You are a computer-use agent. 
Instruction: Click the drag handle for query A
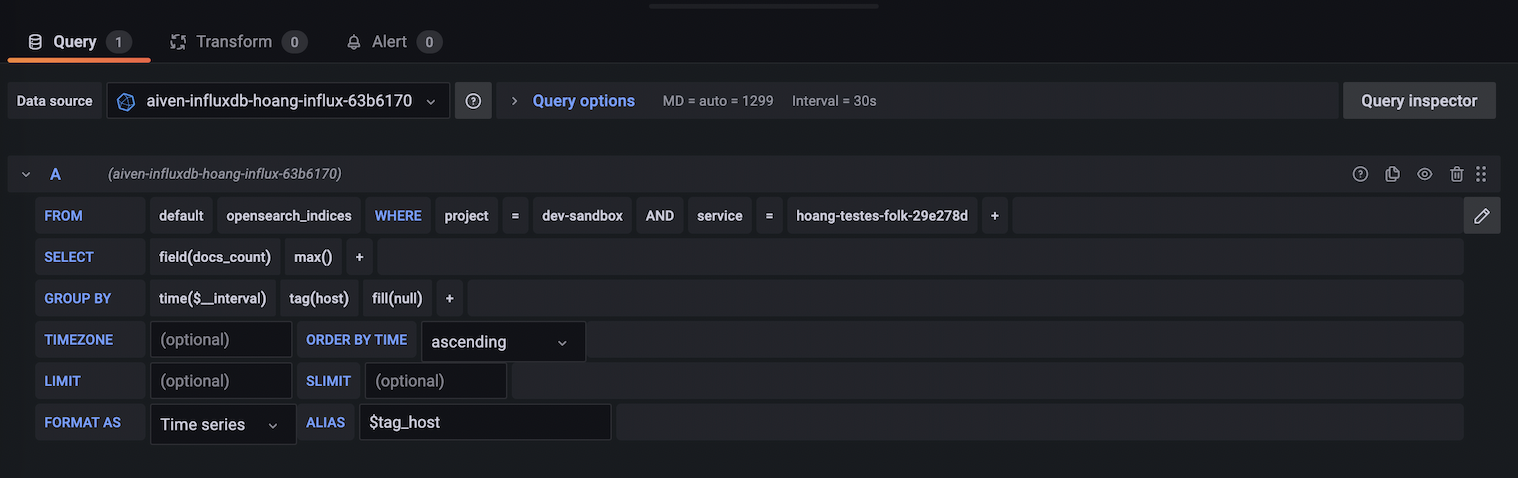coord(1481,174)
